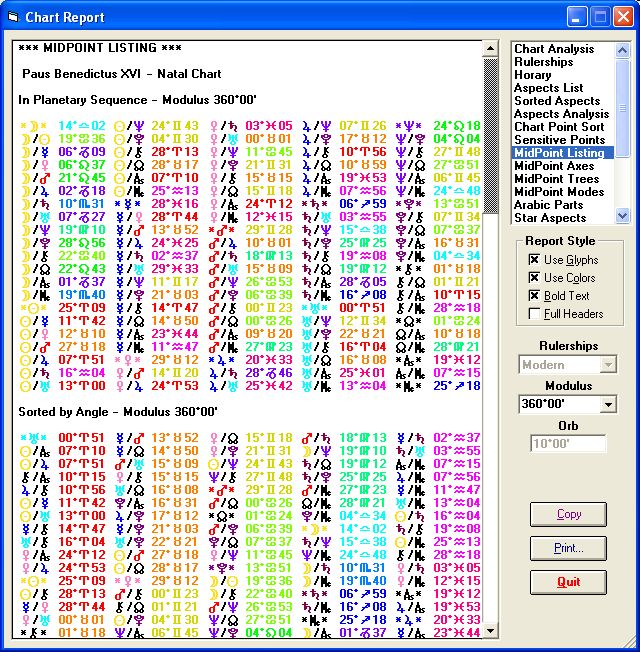Select Arabic Parts report type
This screenshot has width=640, height=652.
(548, 205)
